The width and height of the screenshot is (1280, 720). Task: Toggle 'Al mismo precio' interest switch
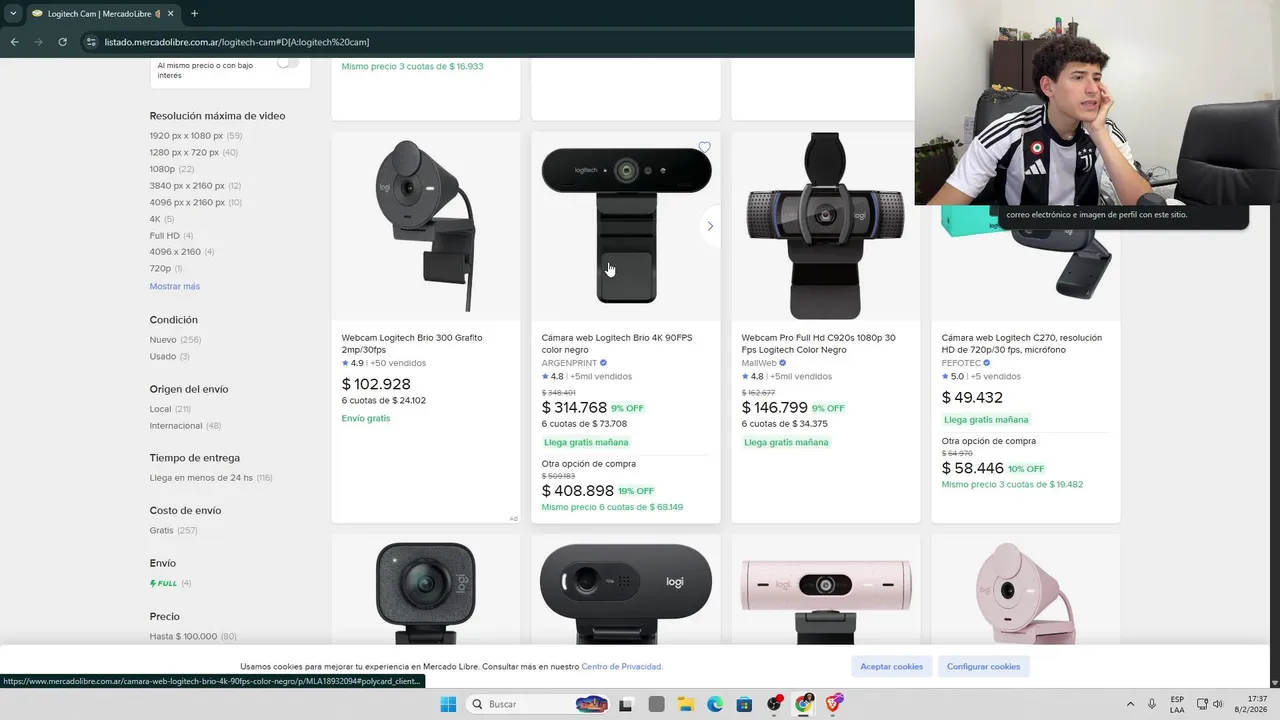click(x=287, y=63)
